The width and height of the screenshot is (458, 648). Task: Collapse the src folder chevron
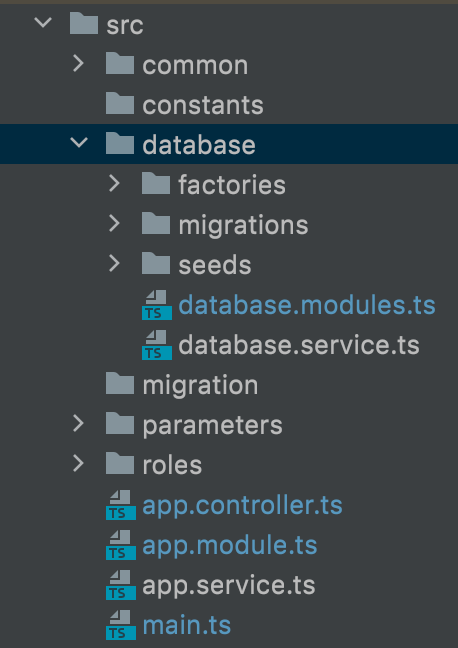[43, 22]
